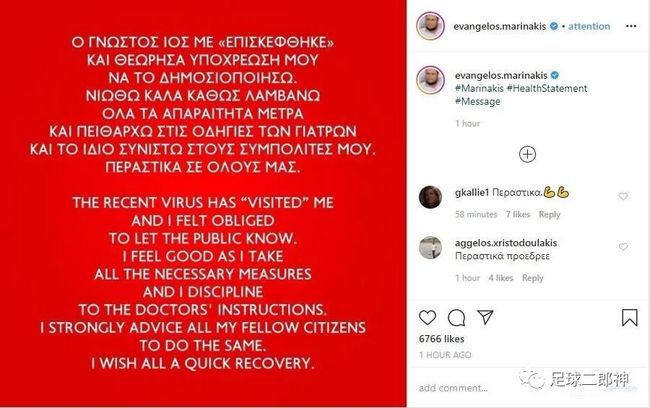Image resolution: width=650 pixels, height=408 pixels.
Task: Open evangelos.marinakis profile from header username
Action: coord(500,26)
